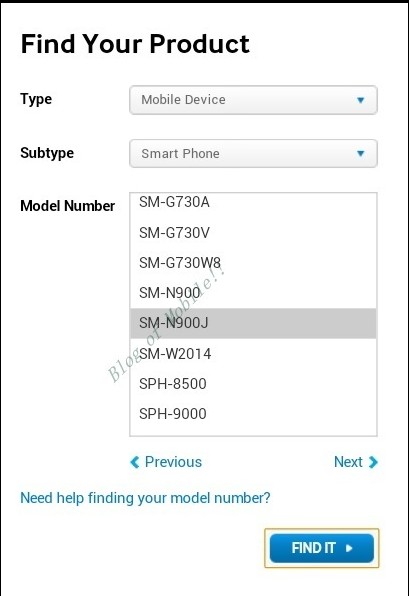Click the right chevron after Next
Image resolution: width=409 pixels, height=596 pixels.
pos(373,462)
